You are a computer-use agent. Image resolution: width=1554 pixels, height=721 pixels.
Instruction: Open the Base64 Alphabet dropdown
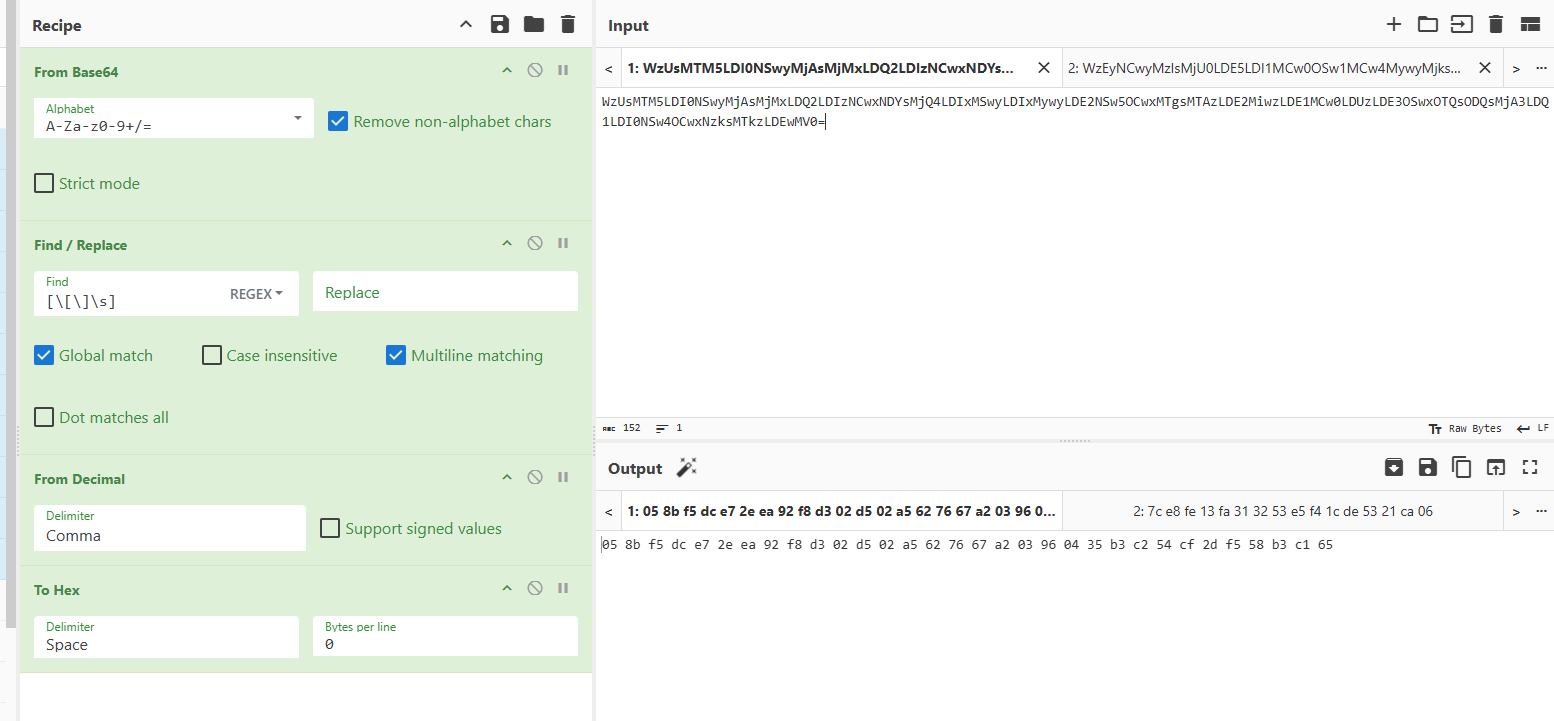[298, 118]
